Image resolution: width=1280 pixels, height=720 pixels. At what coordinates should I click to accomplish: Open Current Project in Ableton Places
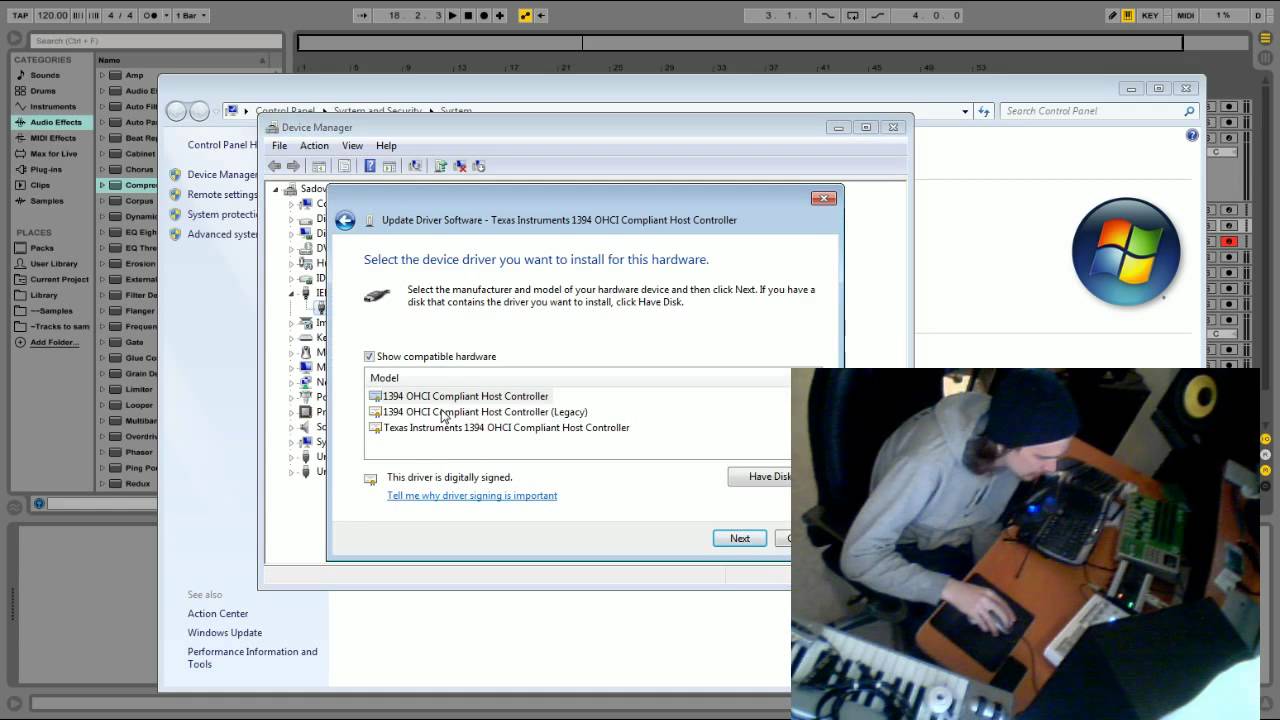tap(59, 279)
